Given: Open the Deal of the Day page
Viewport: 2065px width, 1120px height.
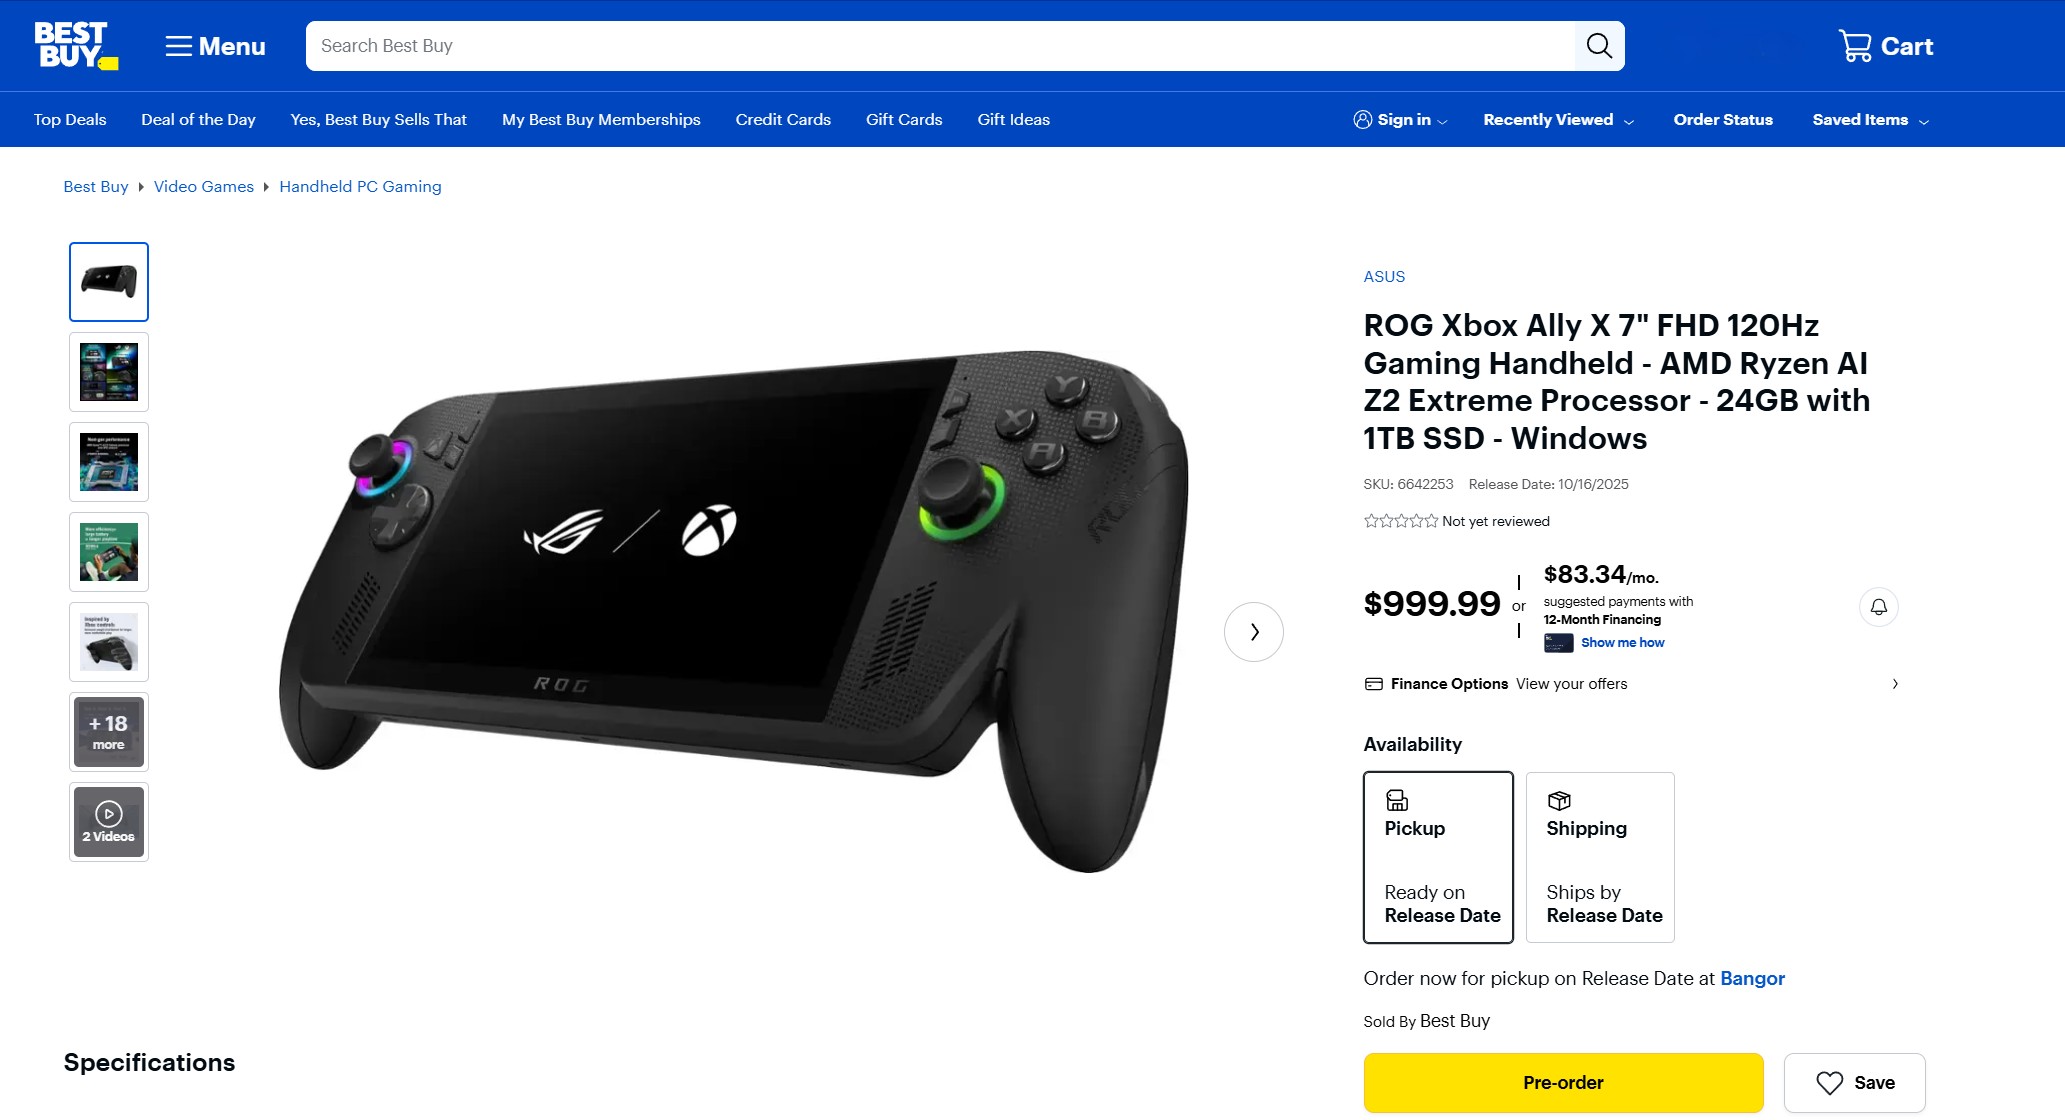Looking at the screenshot, I should [x=198, y=120].
